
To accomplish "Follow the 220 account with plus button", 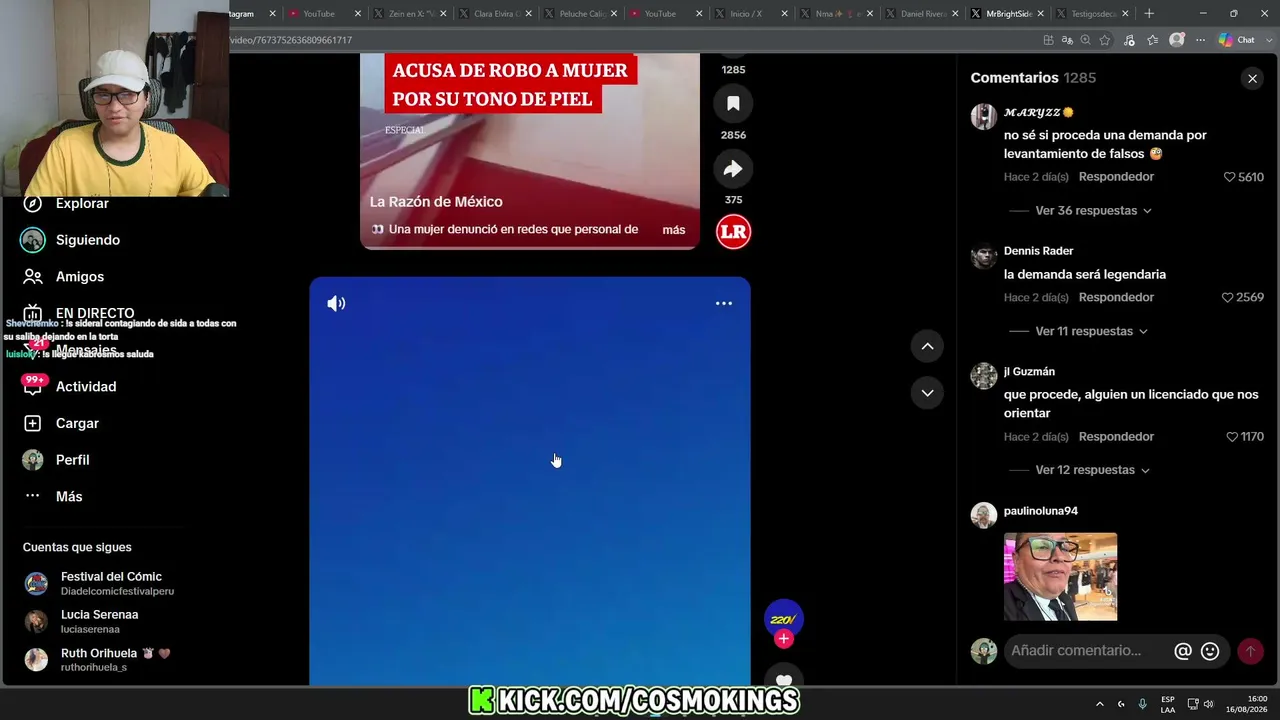I will click(784, 639).
